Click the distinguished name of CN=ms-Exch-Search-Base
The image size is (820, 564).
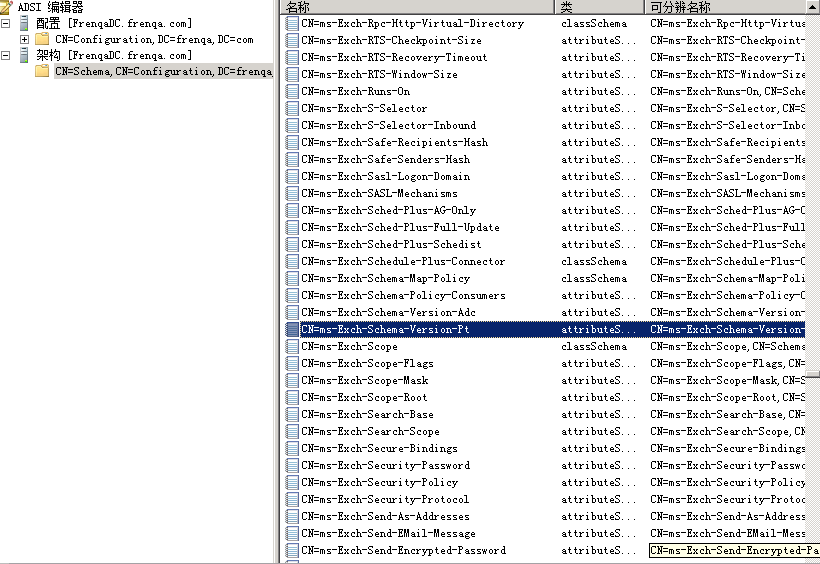click(727, 414)
